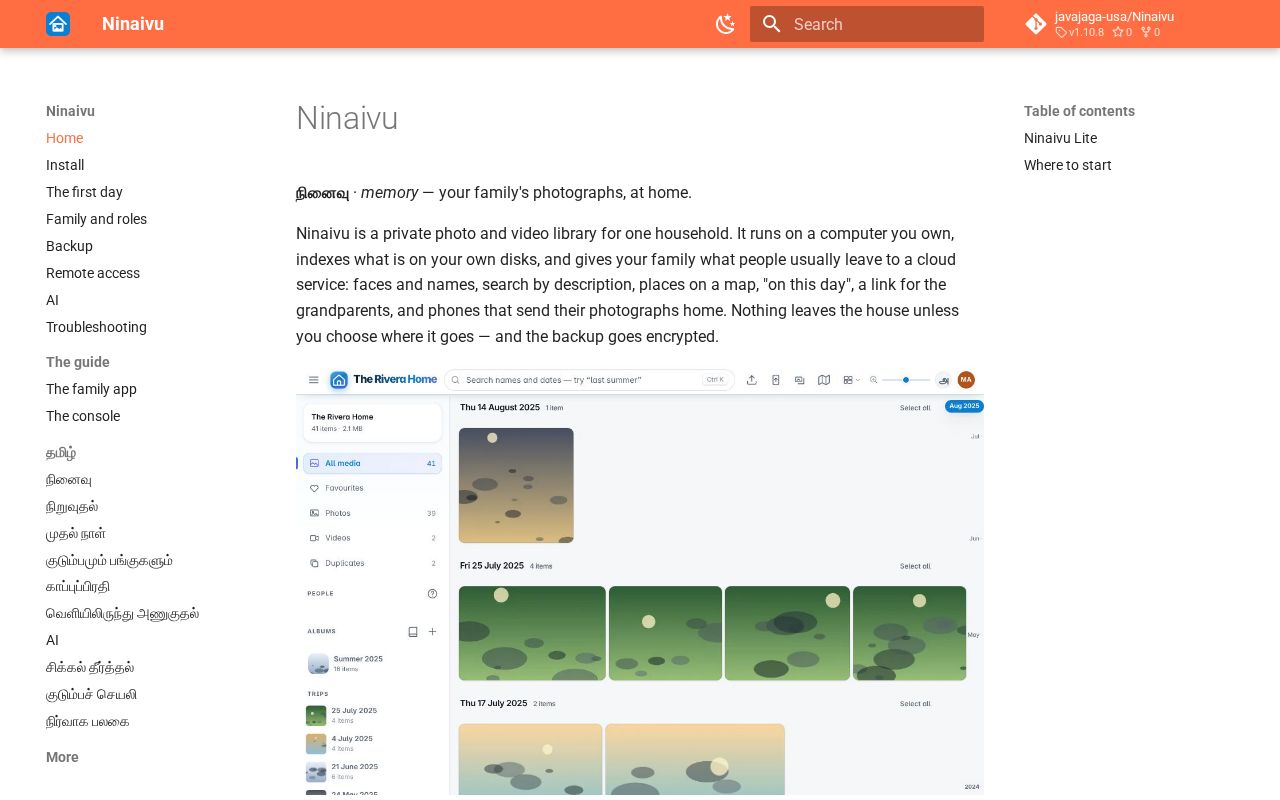Click the blue house logo in the header
The image size is (1280, 800).
pos(58,24)
